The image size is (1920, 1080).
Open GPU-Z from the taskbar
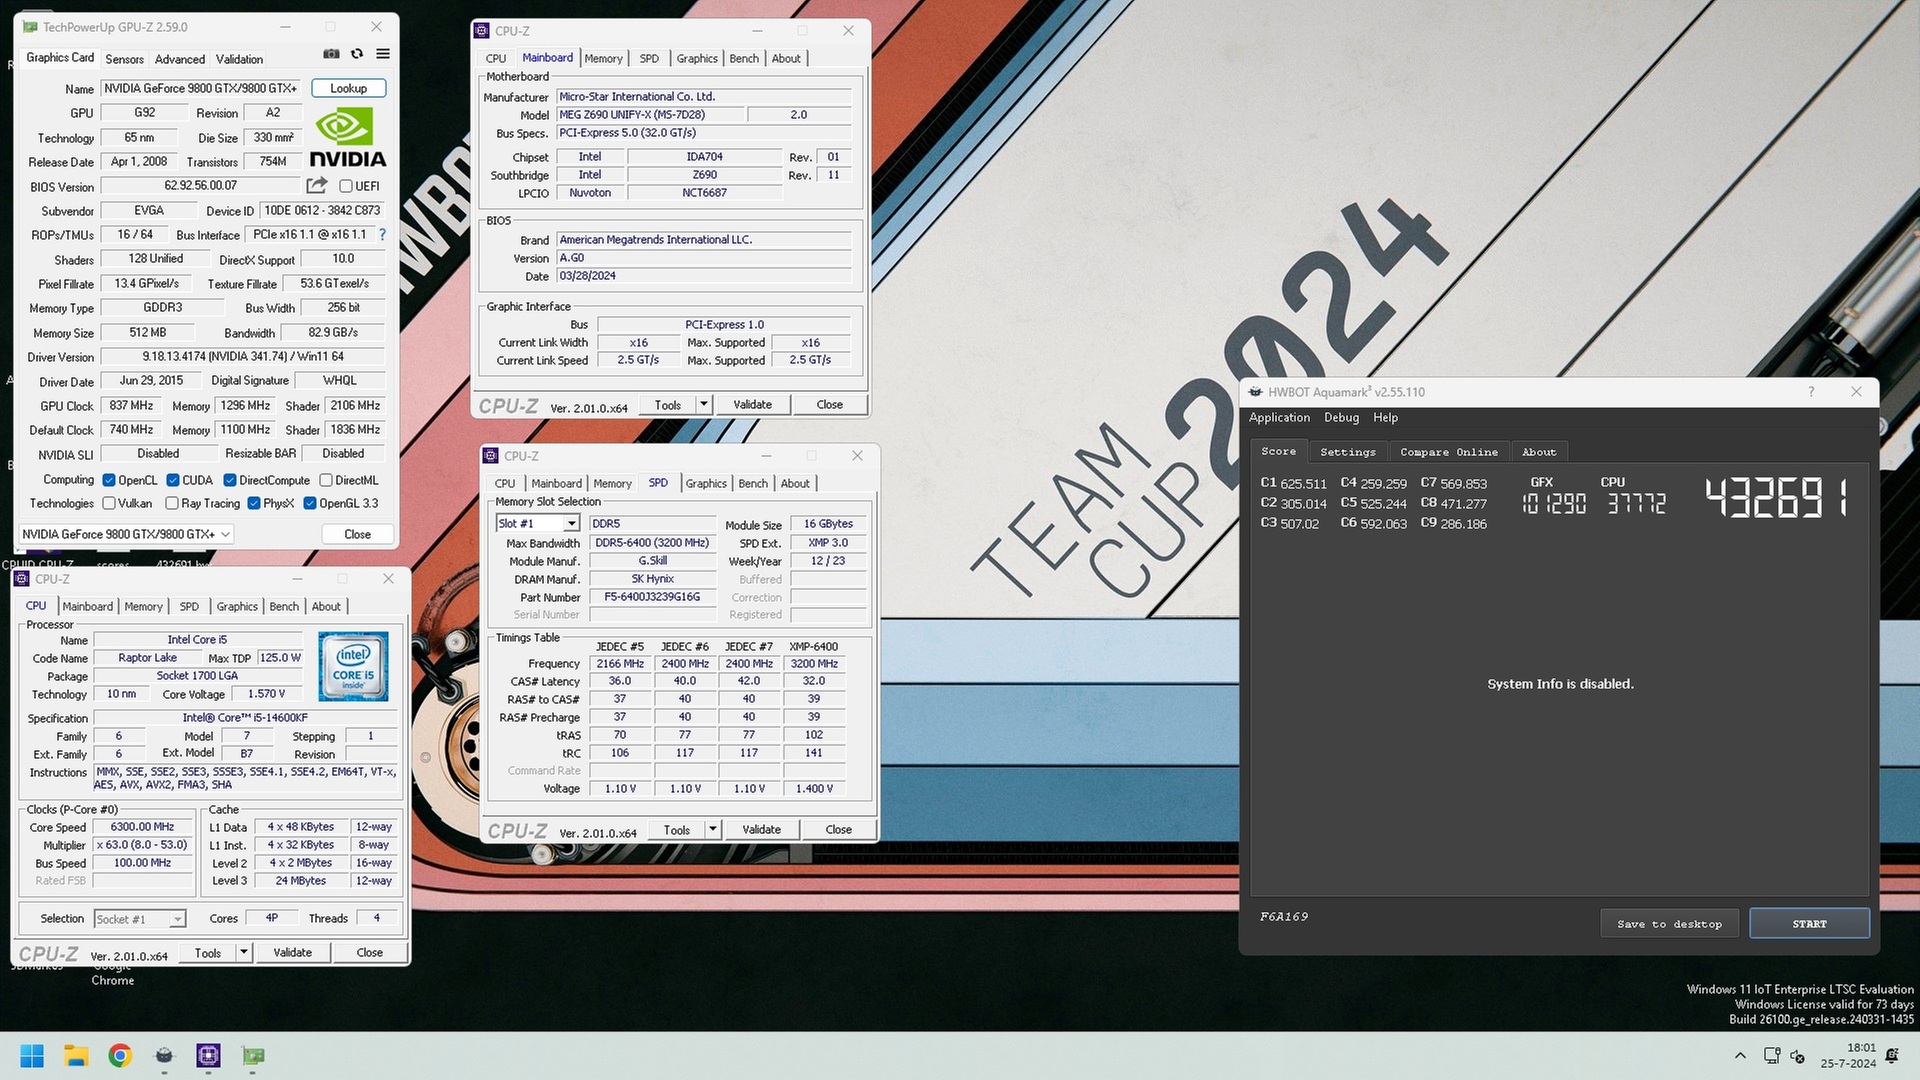pyautogui.click(x=253, y=1056)
